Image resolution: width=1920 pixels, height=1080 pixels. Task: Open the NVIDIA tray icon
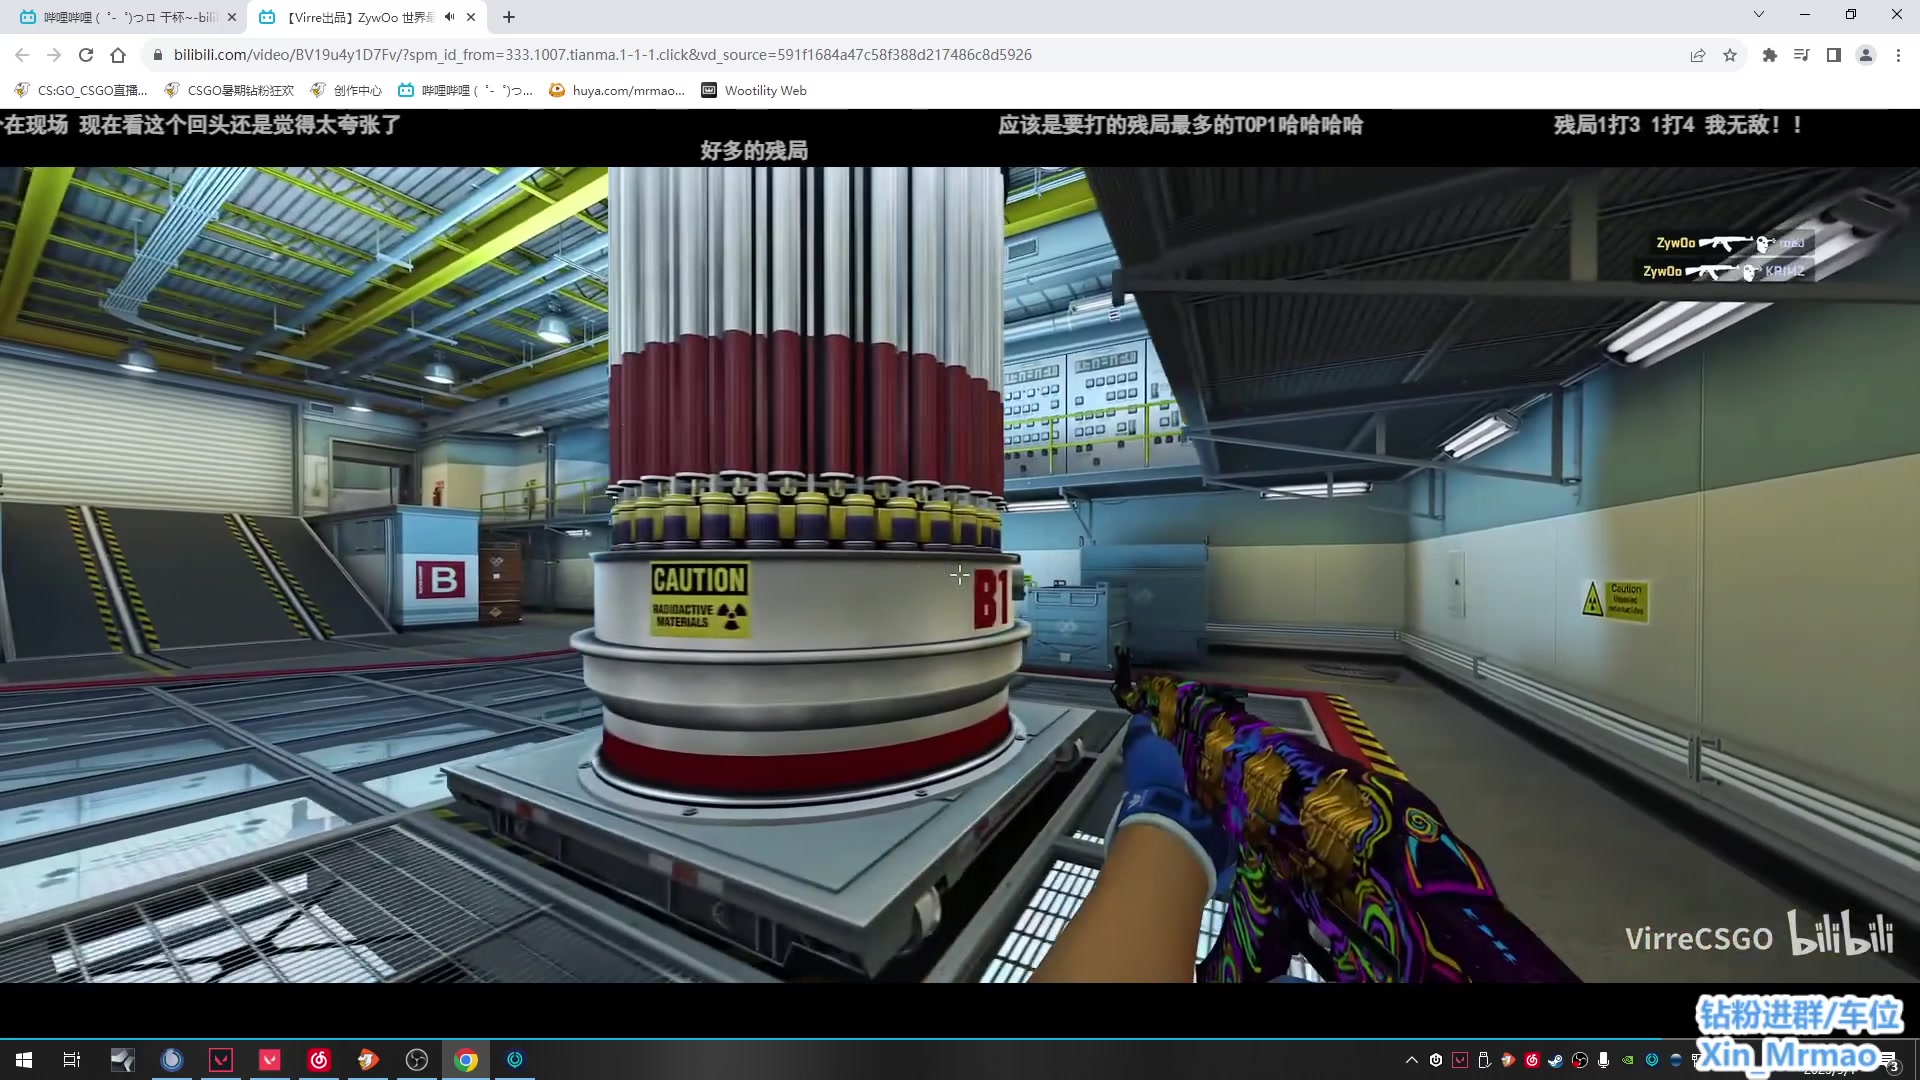1628,1060
